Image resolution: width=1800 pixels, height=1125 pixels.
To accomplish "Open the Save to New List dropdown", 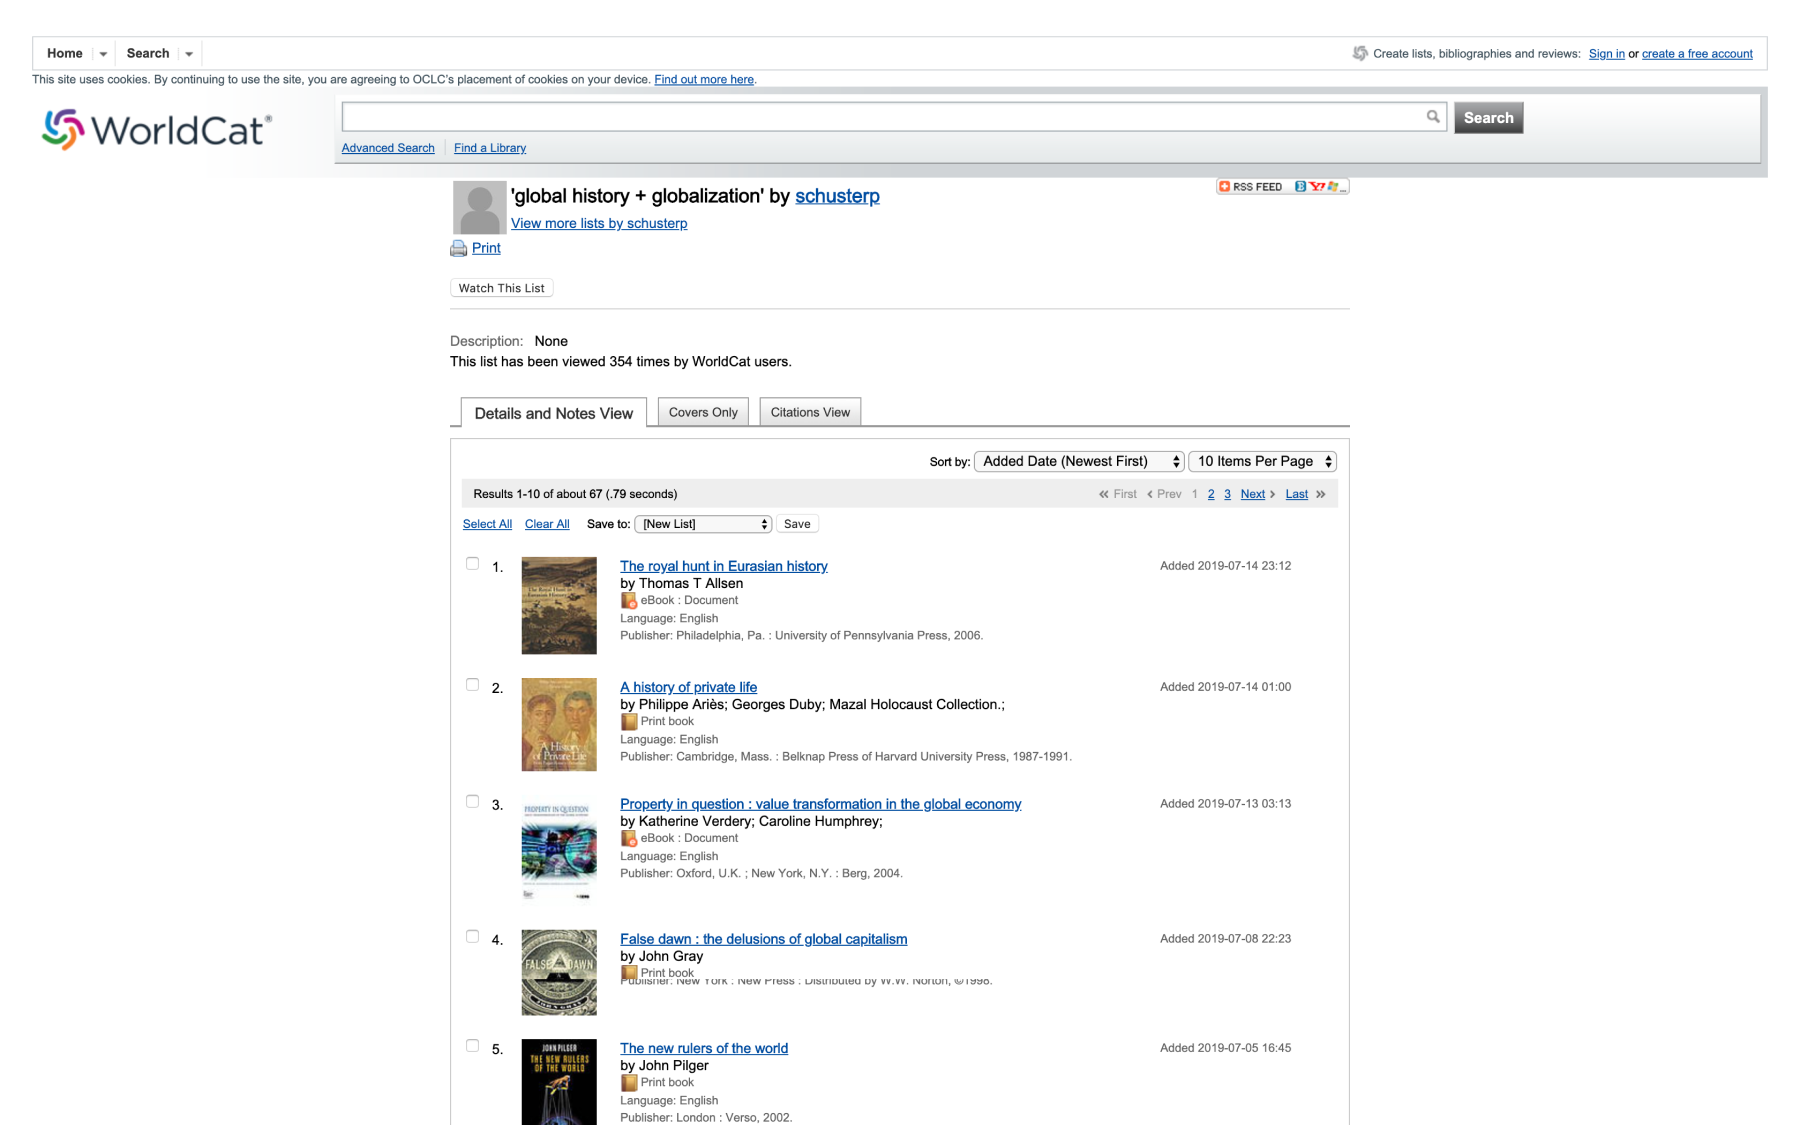I will point(703,524).
